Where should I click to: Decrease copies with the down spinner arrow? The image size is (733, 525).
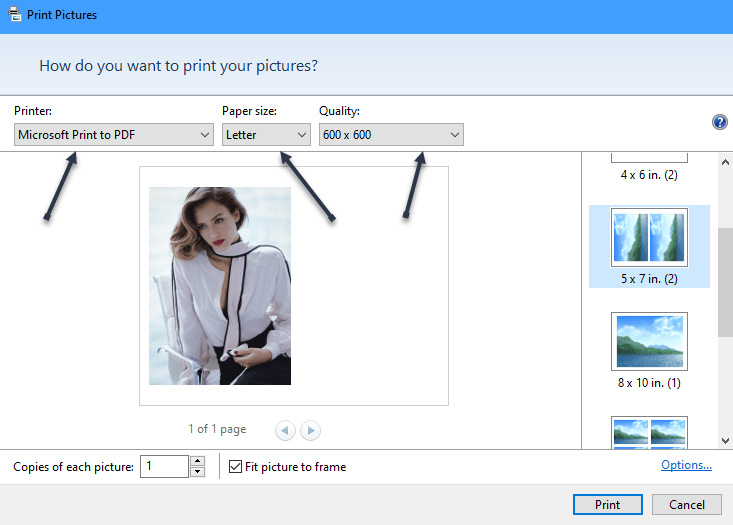197,472
